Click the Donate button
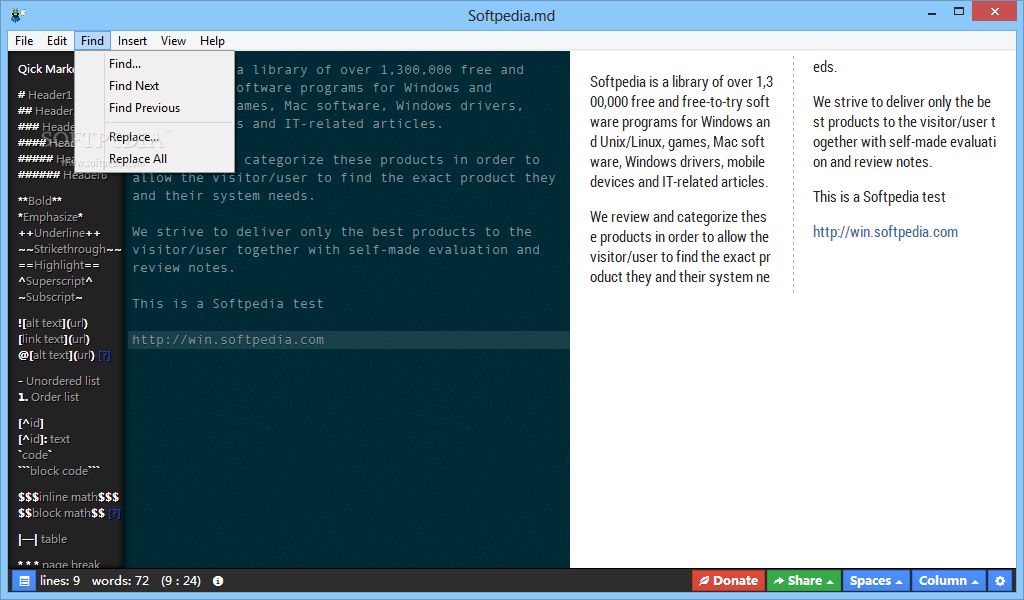Image resolution: width=1024 pixels, height=600 pixels. 728,580
